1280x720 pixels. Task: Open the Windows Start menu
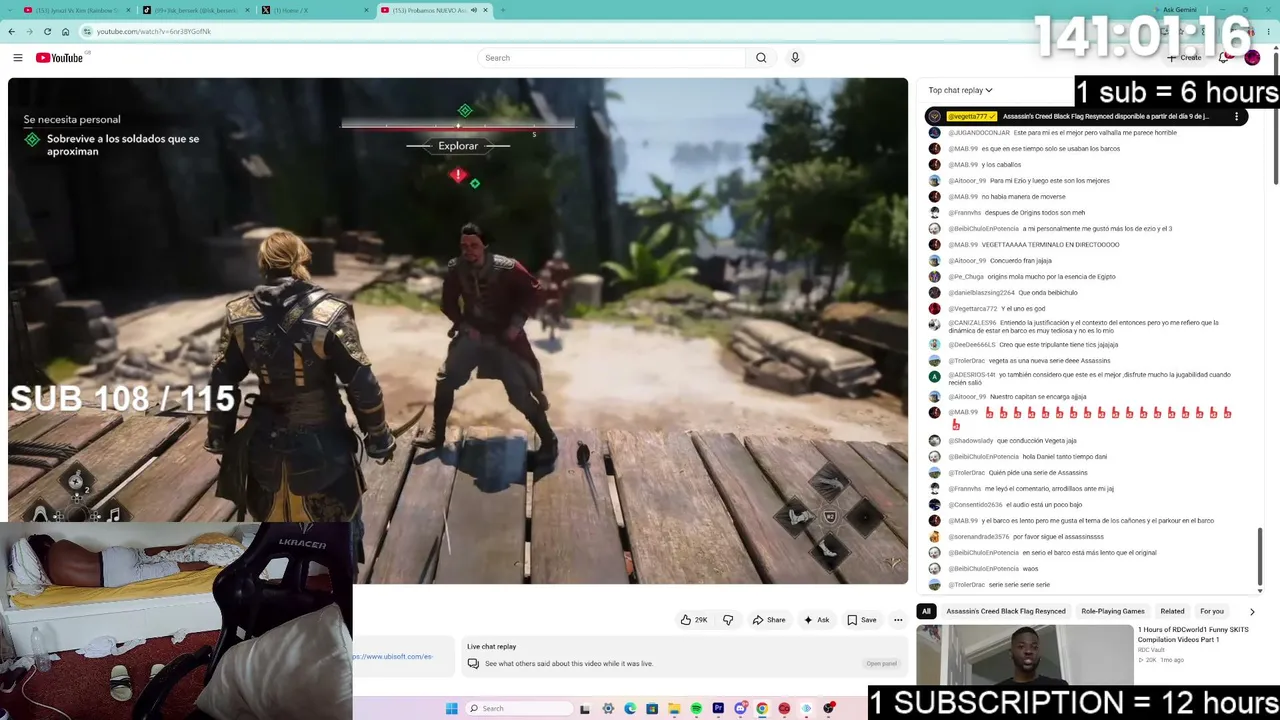452,709
